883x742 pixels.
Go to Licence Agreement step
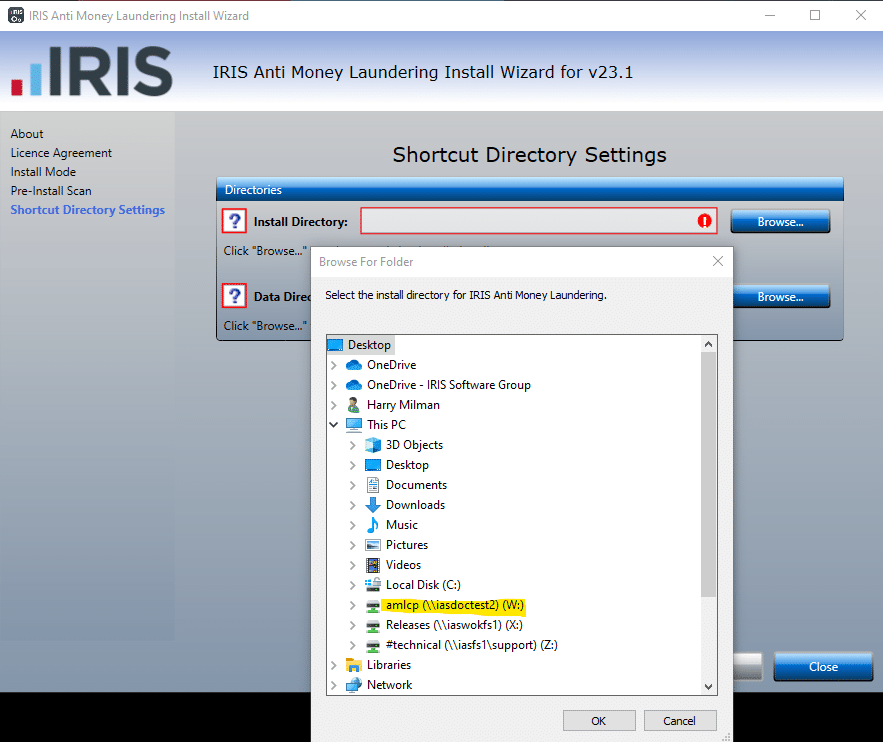pos(61,153)
